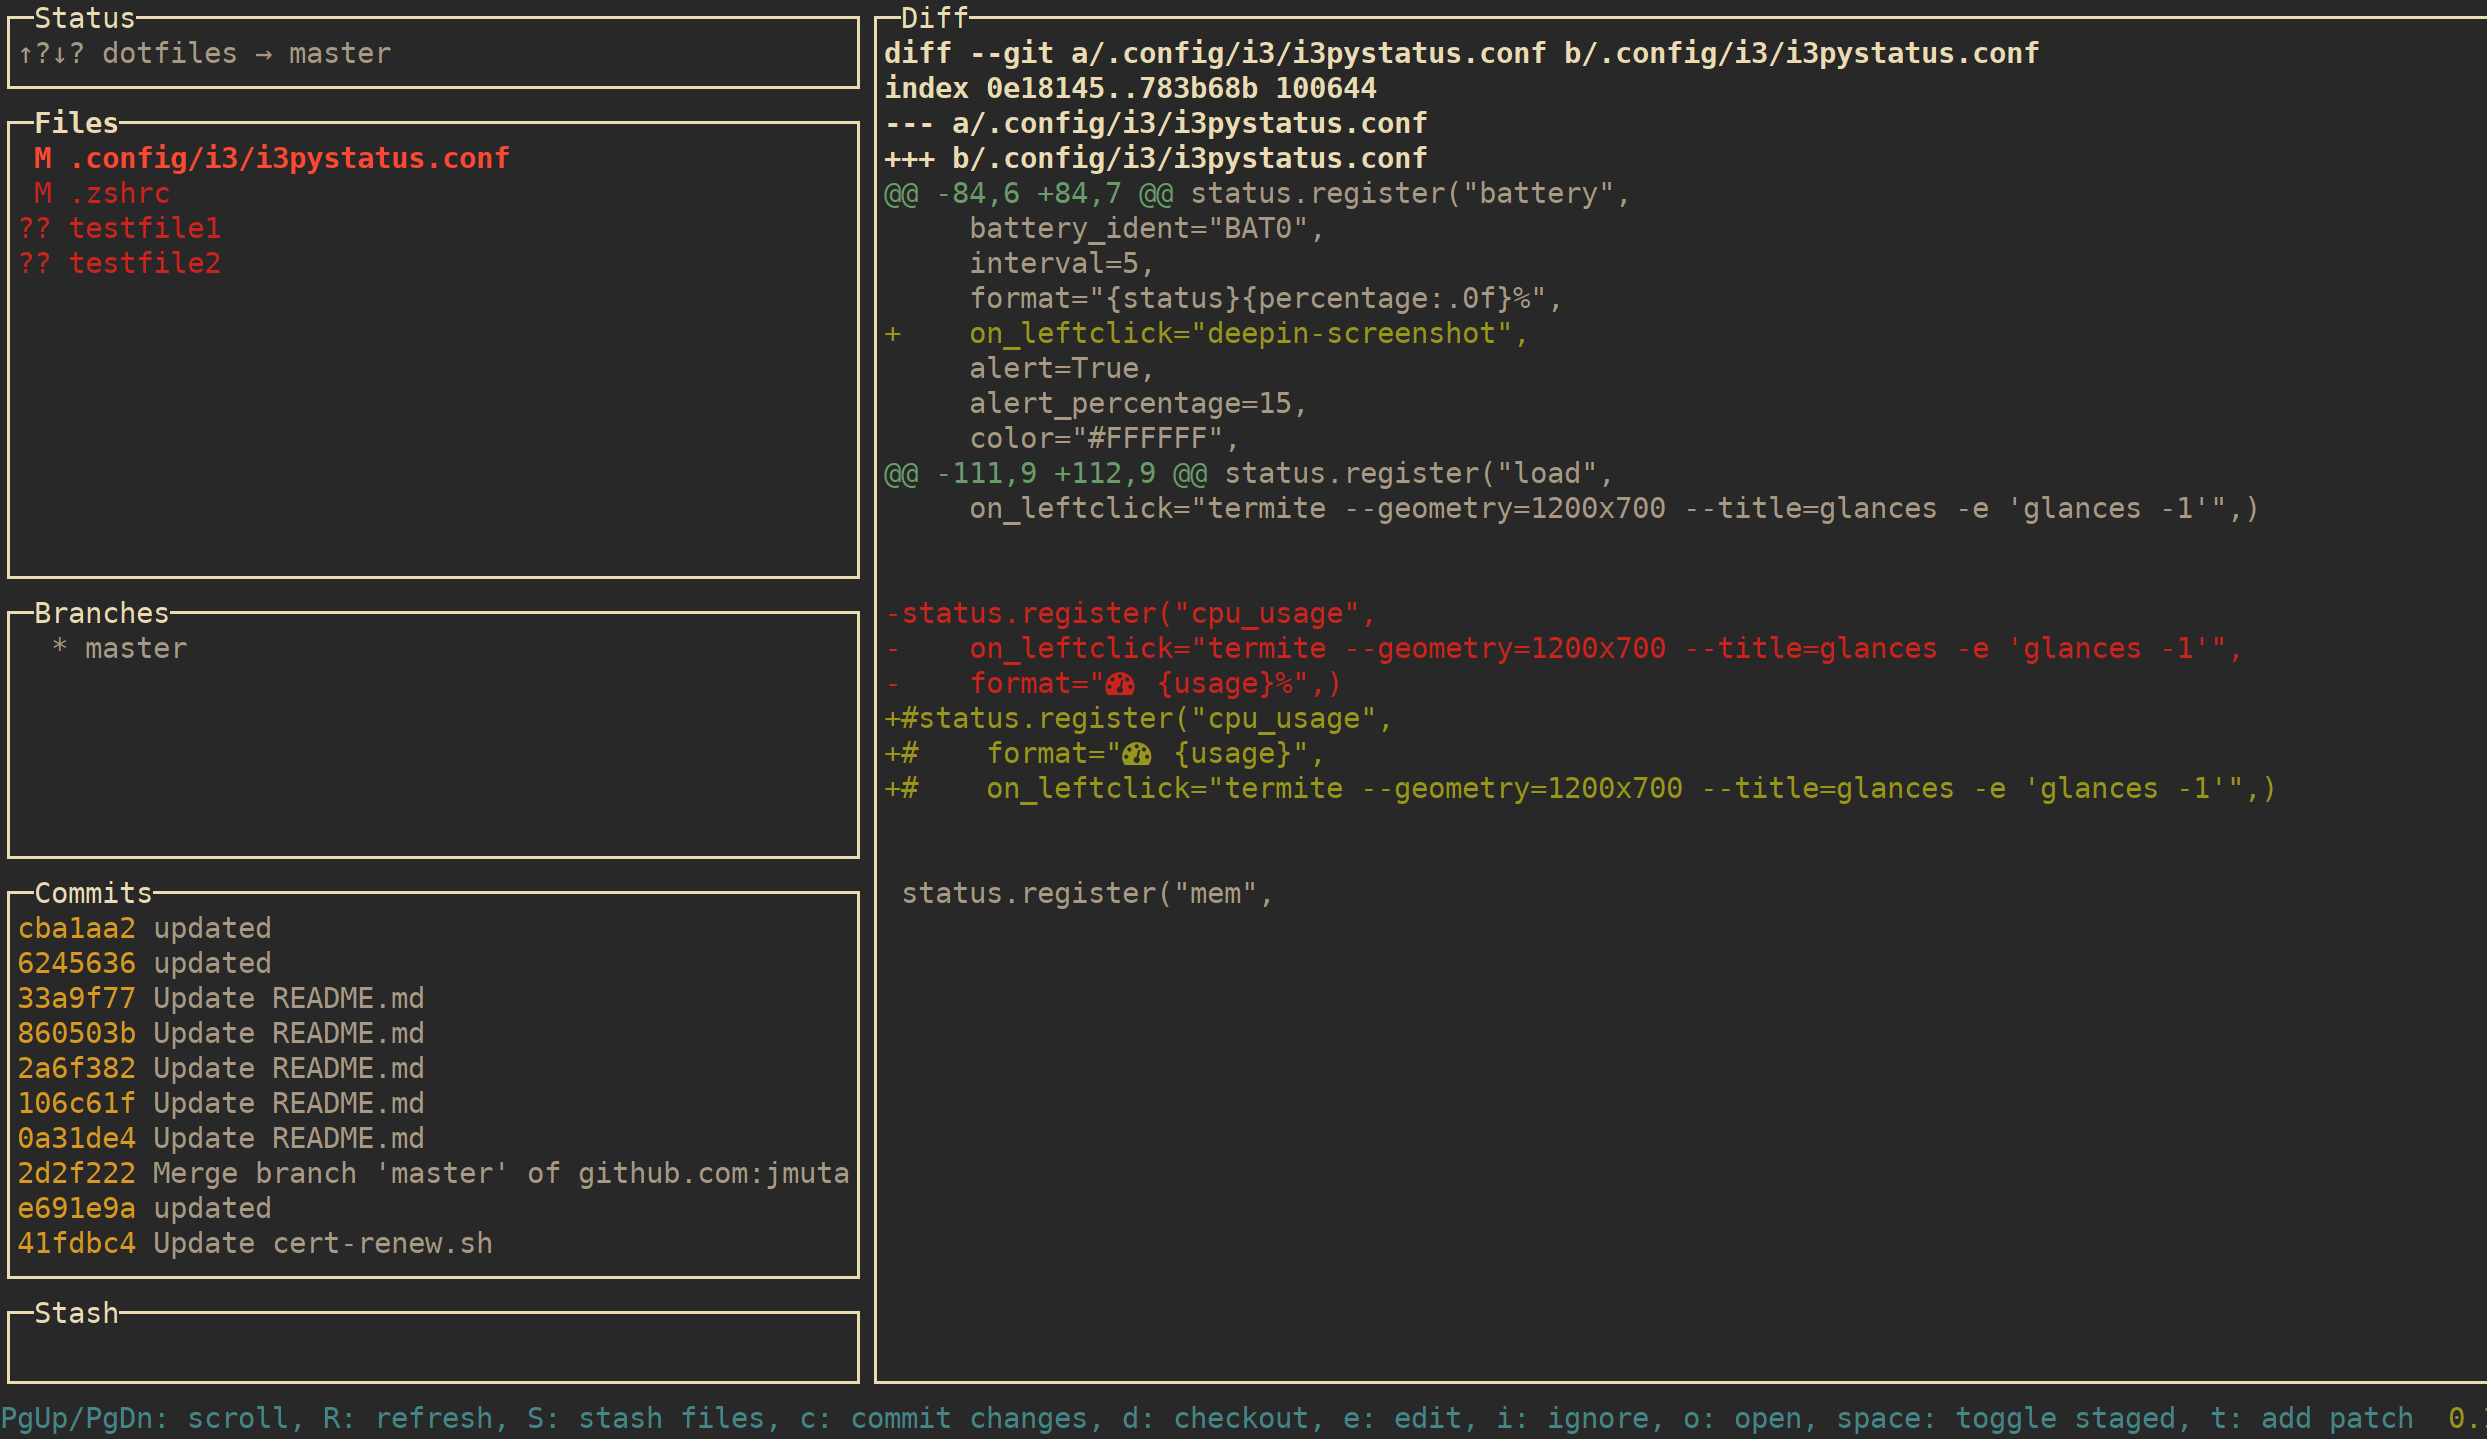Expand the empty Stash panel

76,1312
